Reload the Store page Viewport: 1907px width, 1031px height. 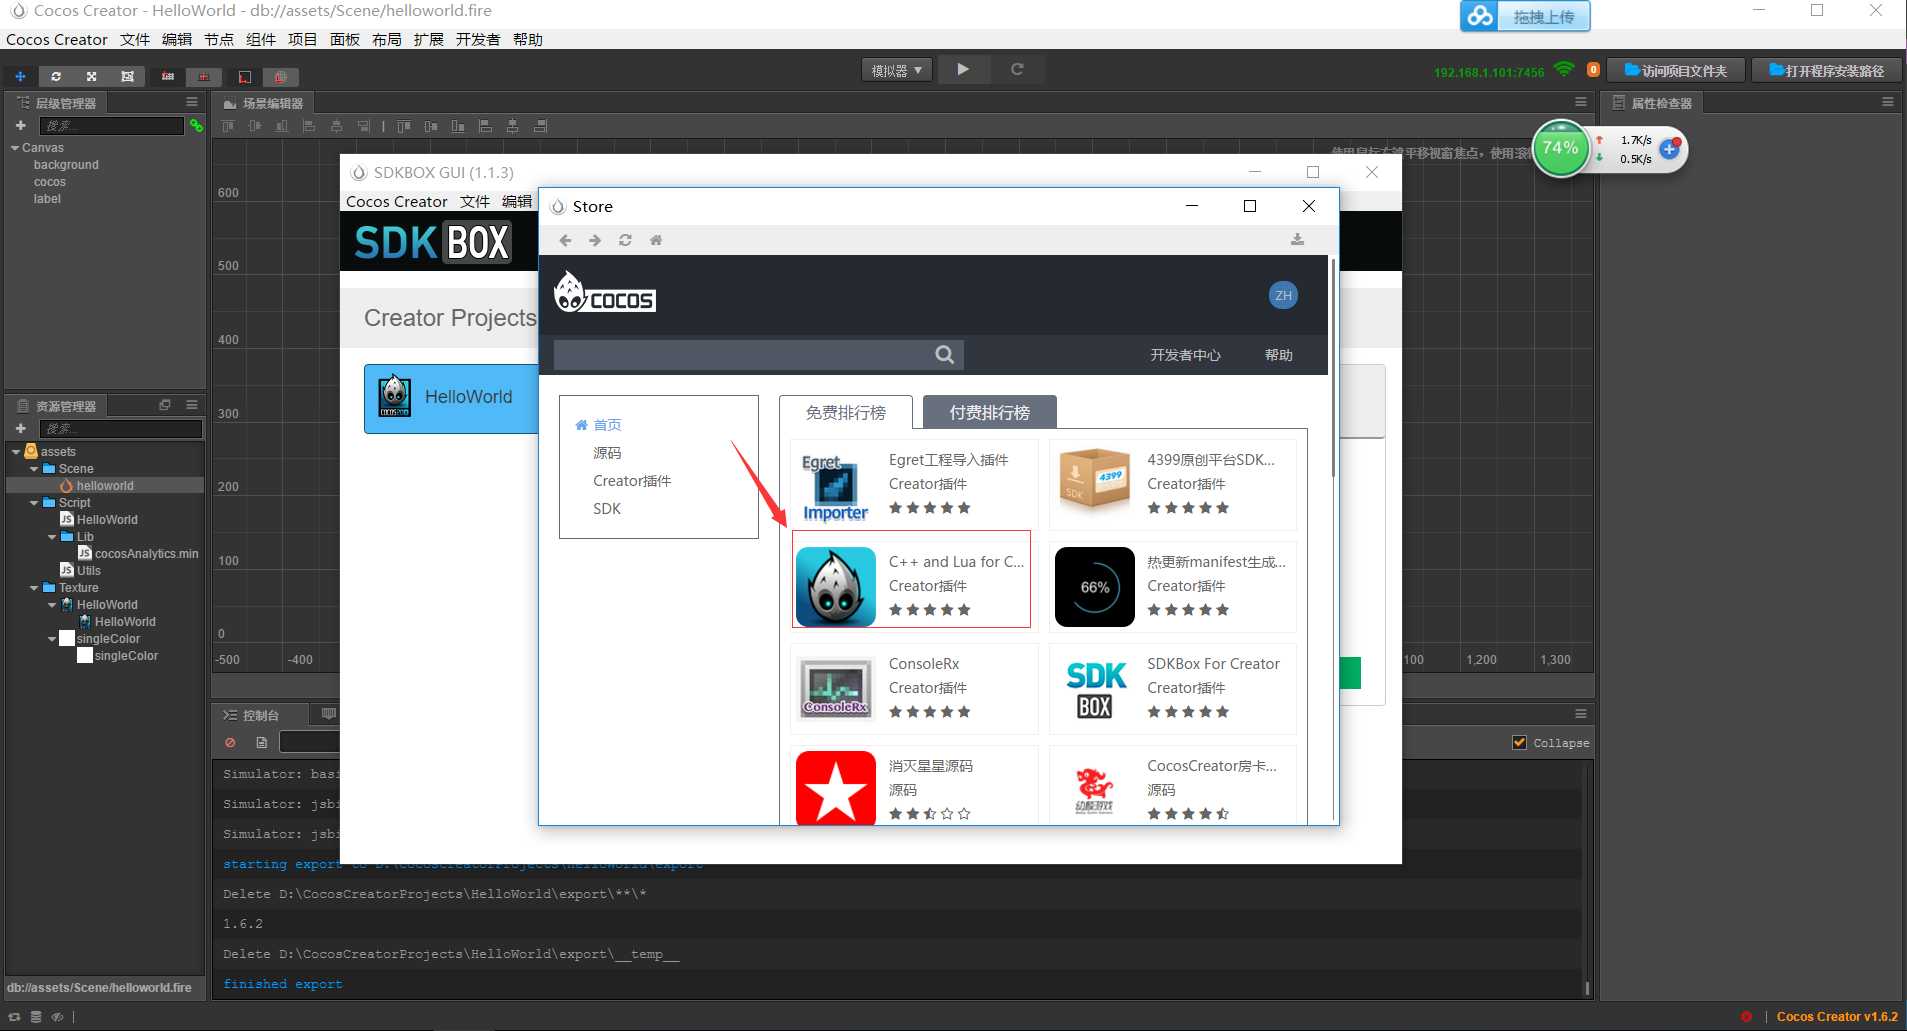pyautogui.click(x=625, y=240)
